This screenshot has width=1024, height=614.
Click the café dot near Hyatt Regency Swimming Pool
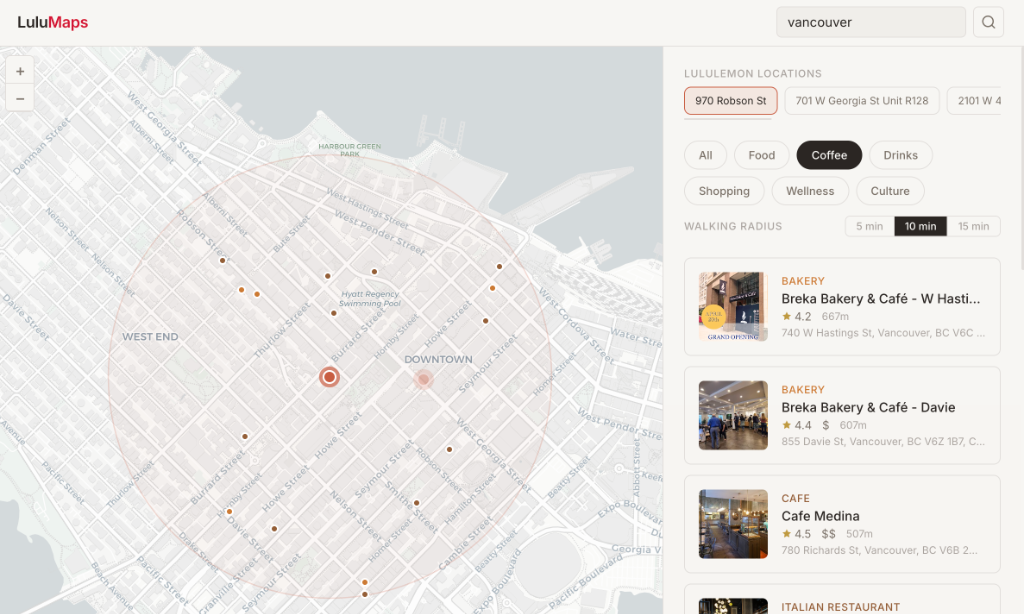[x=333, y=313]
